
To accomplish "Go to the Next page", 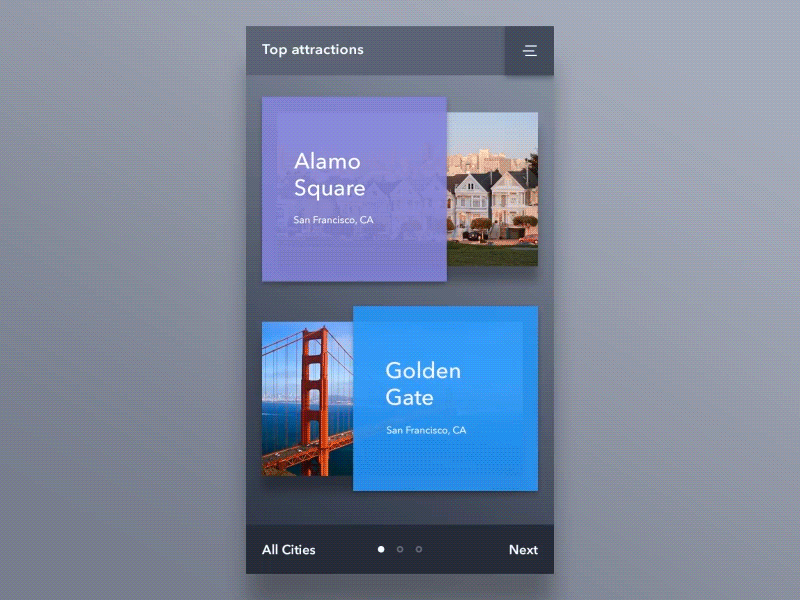I will [x=523, y=549].
